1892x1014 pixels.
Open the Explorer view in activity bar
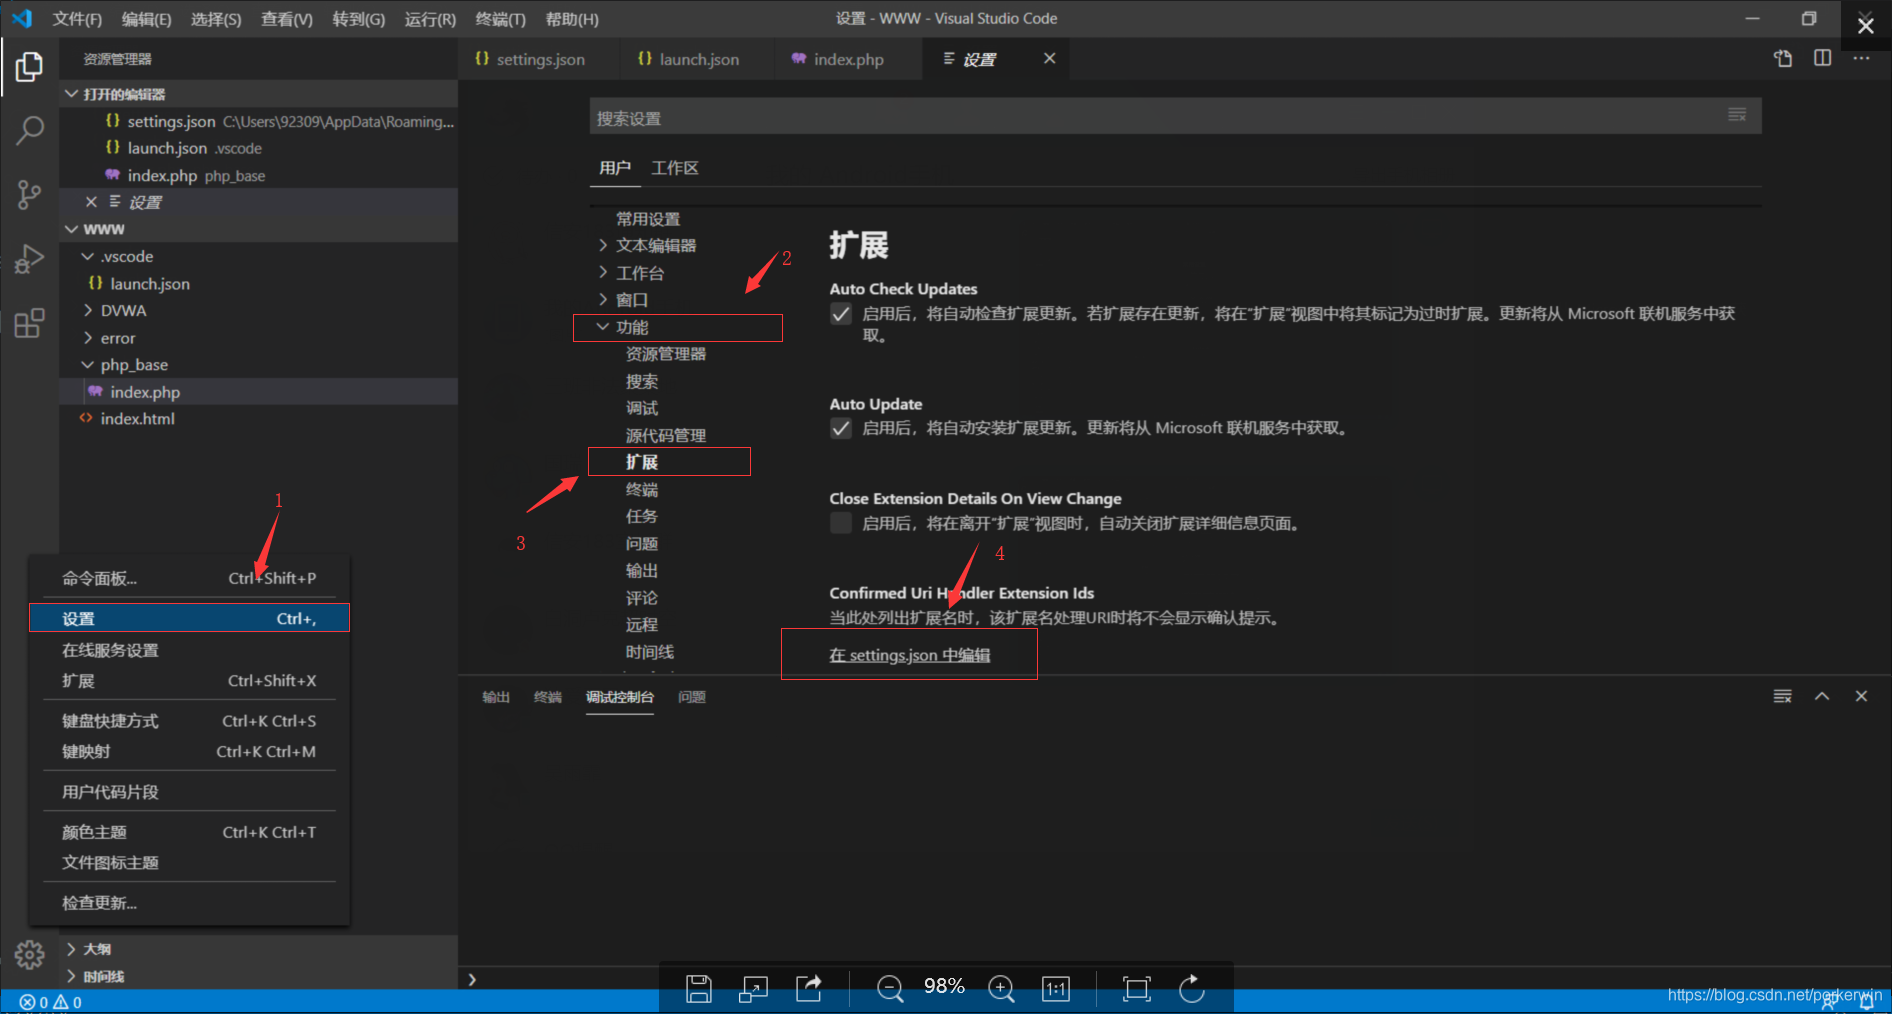coord(29,67)
